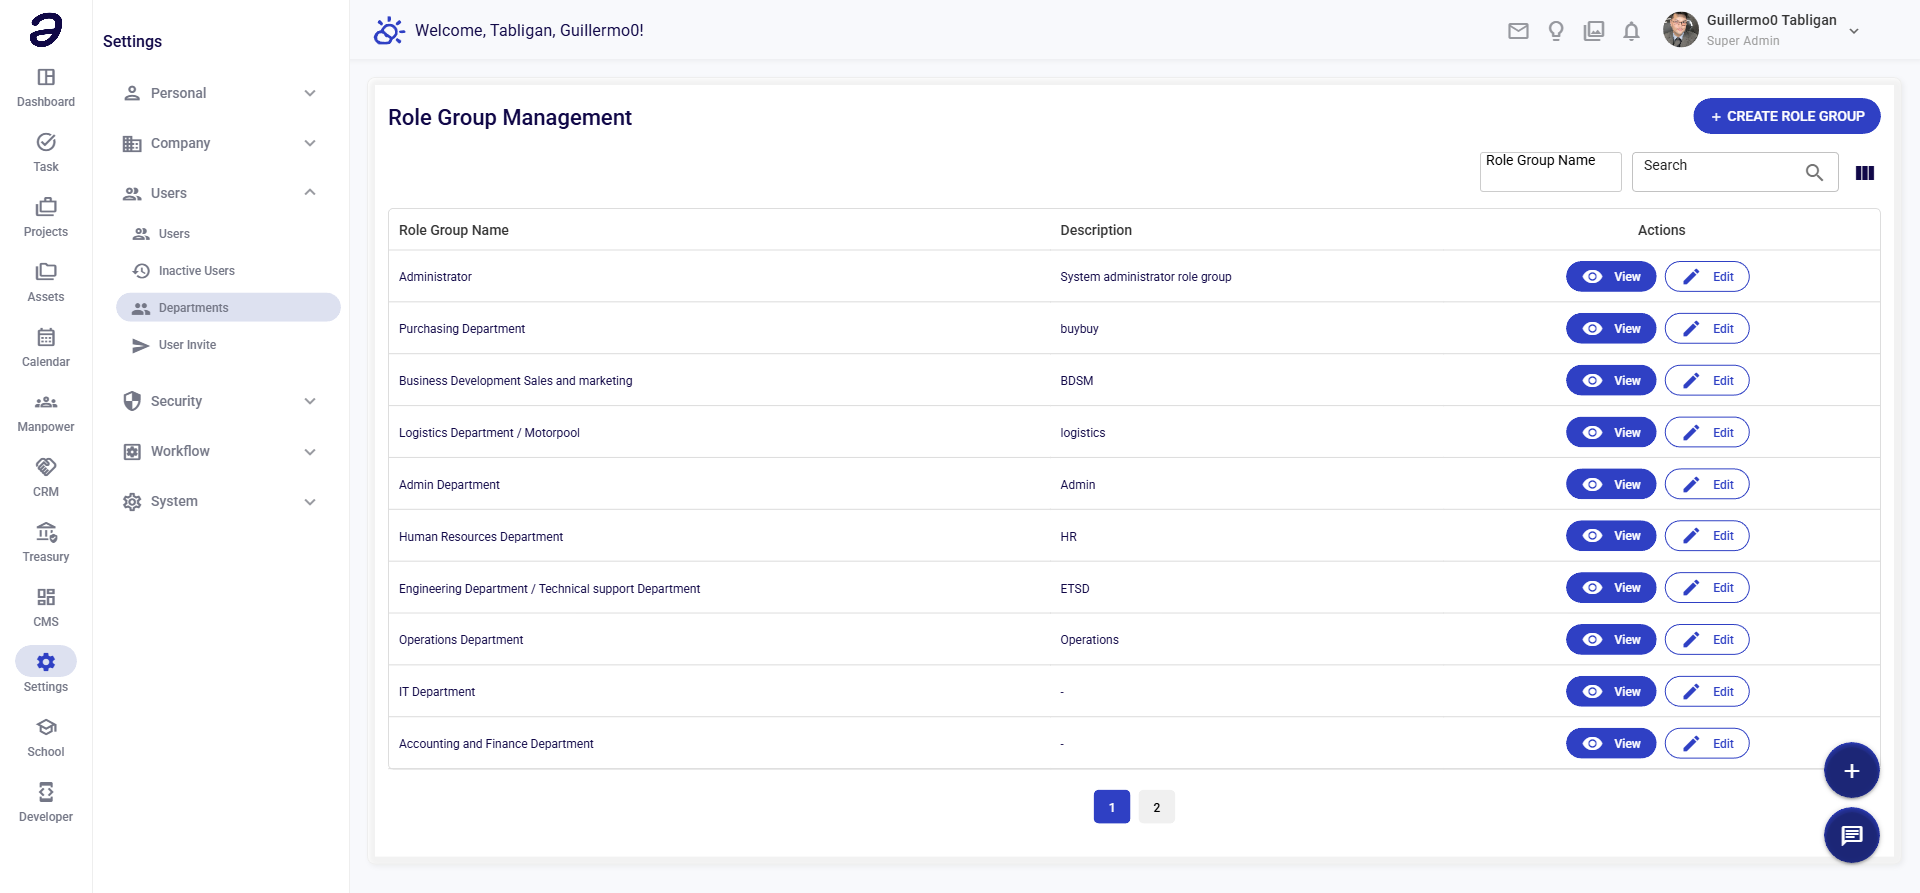Open the mail envelope icon
The height and width of the screenshot is (893, 1920).
coord(1518,31)
